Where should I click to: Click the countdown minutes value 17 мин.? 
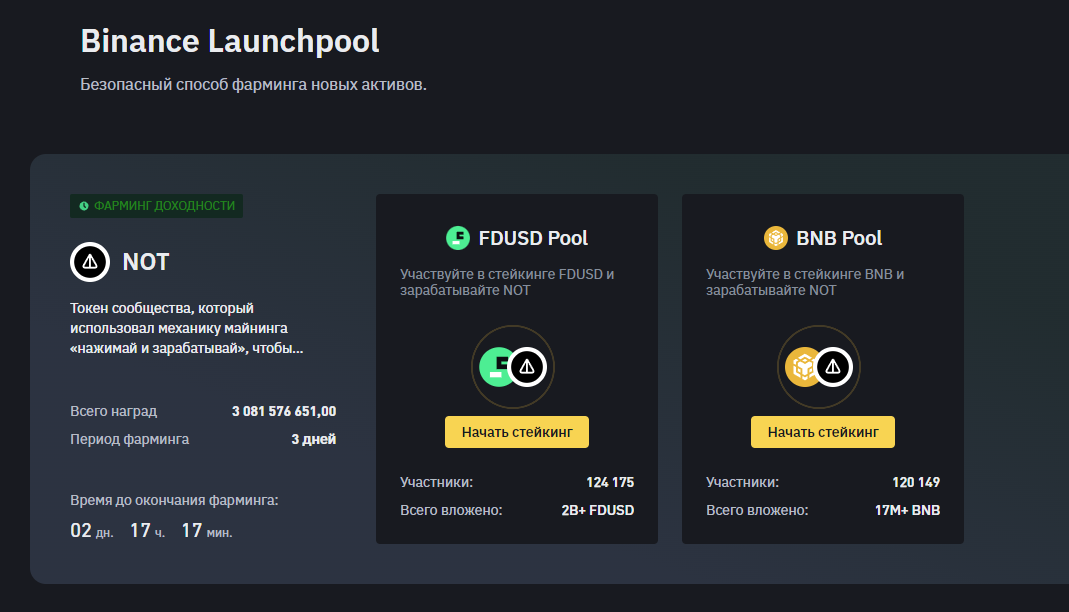[207, 530]
